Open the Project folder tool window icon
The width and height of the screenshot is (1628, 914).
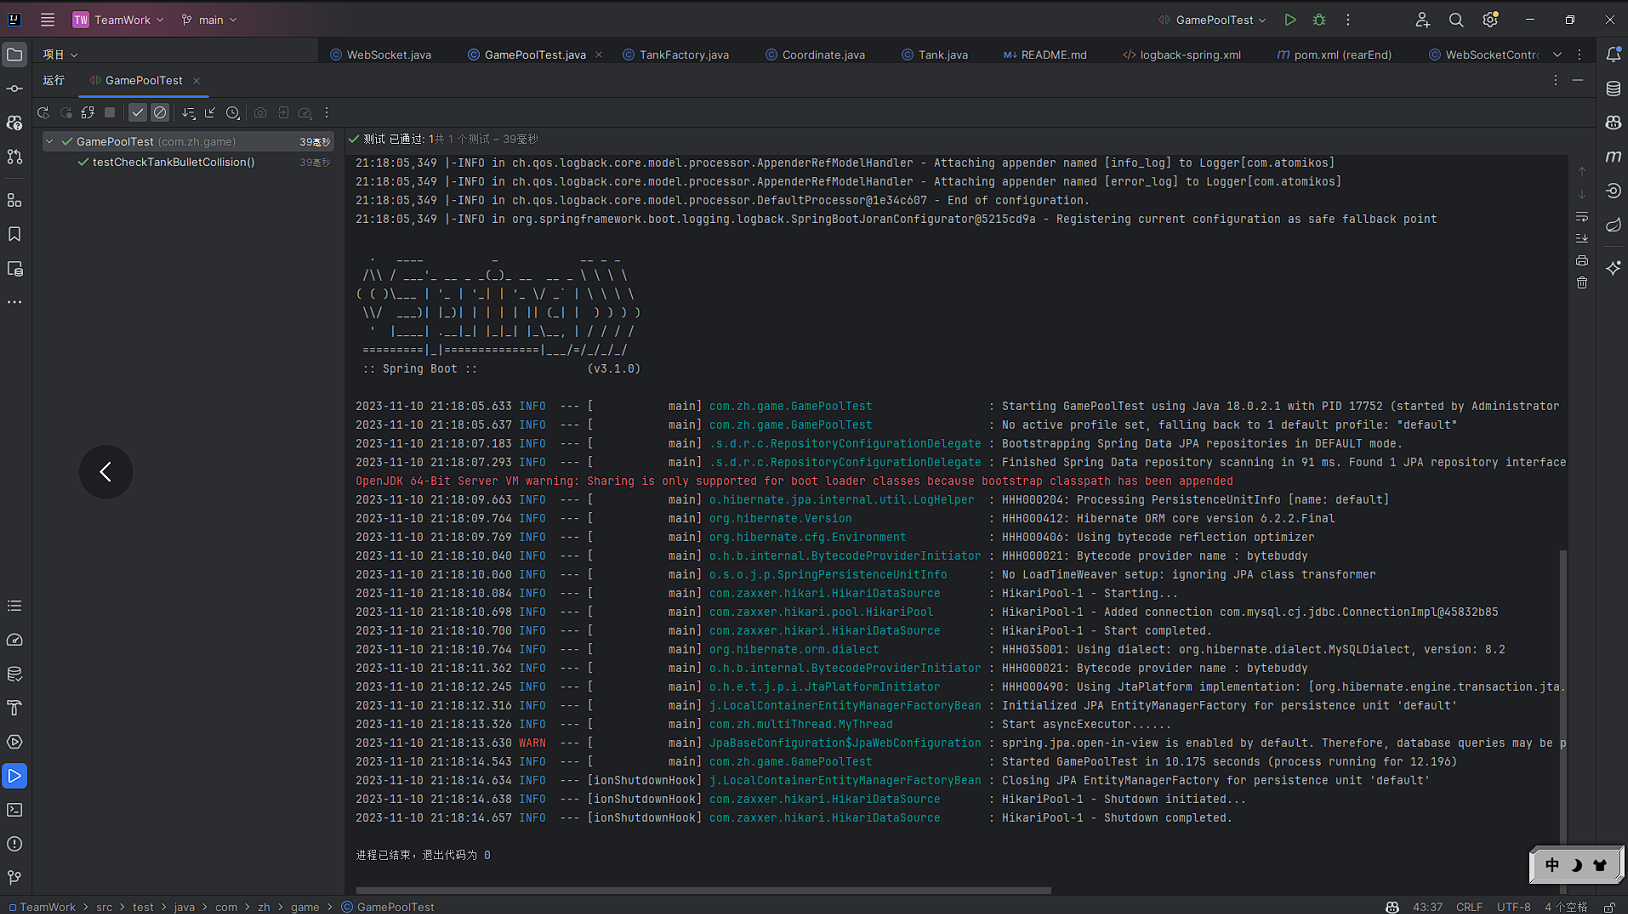click(15, 55)
